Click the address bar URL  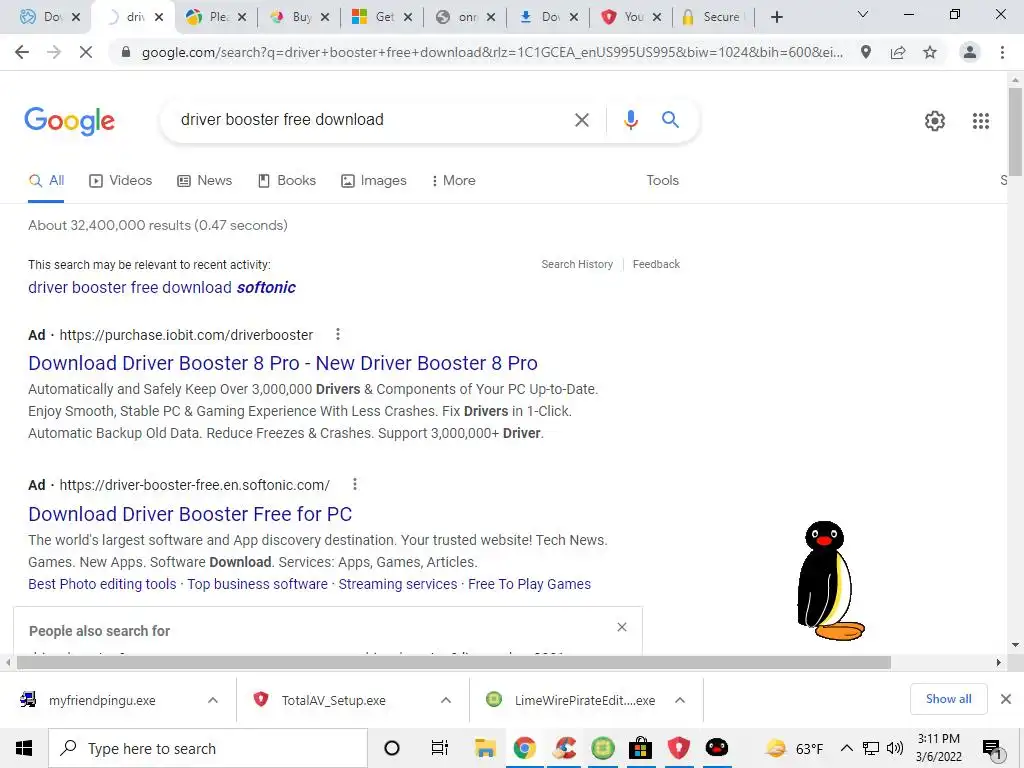[x=492, y=52]
